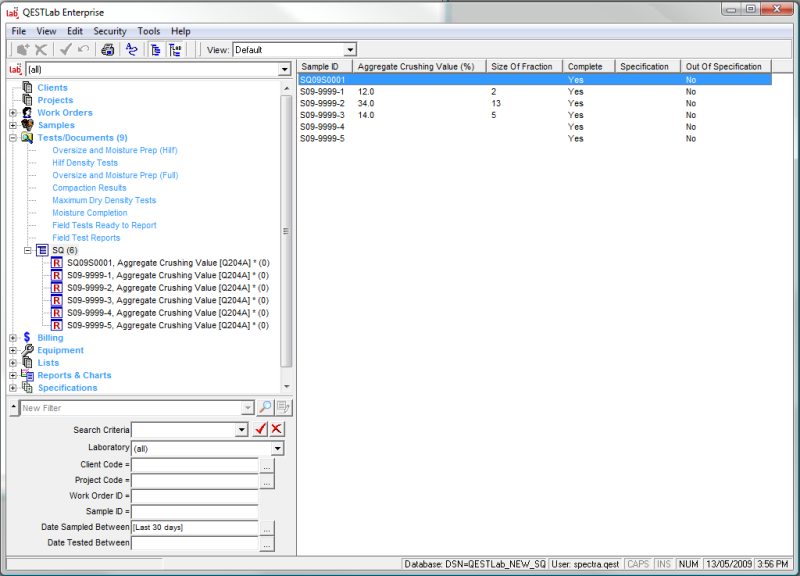Click the Print toolbar icon

pyautogui.click(x=107, y=48)
